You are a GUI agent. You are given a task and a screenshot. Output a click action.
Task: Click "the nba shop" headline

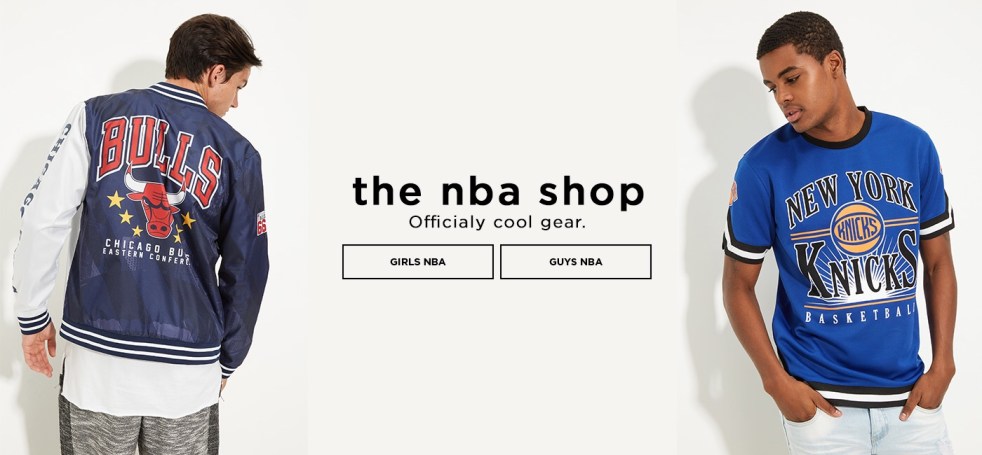(x=498, y=192)
